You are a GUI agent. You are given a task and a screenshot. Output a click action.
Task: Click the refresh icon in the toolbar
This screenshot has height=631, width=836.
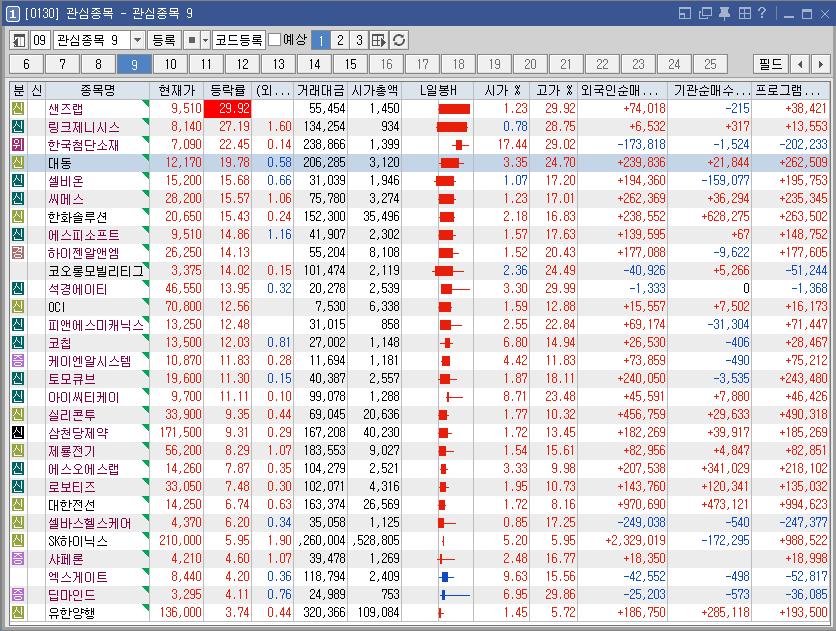tap(399, 41)
